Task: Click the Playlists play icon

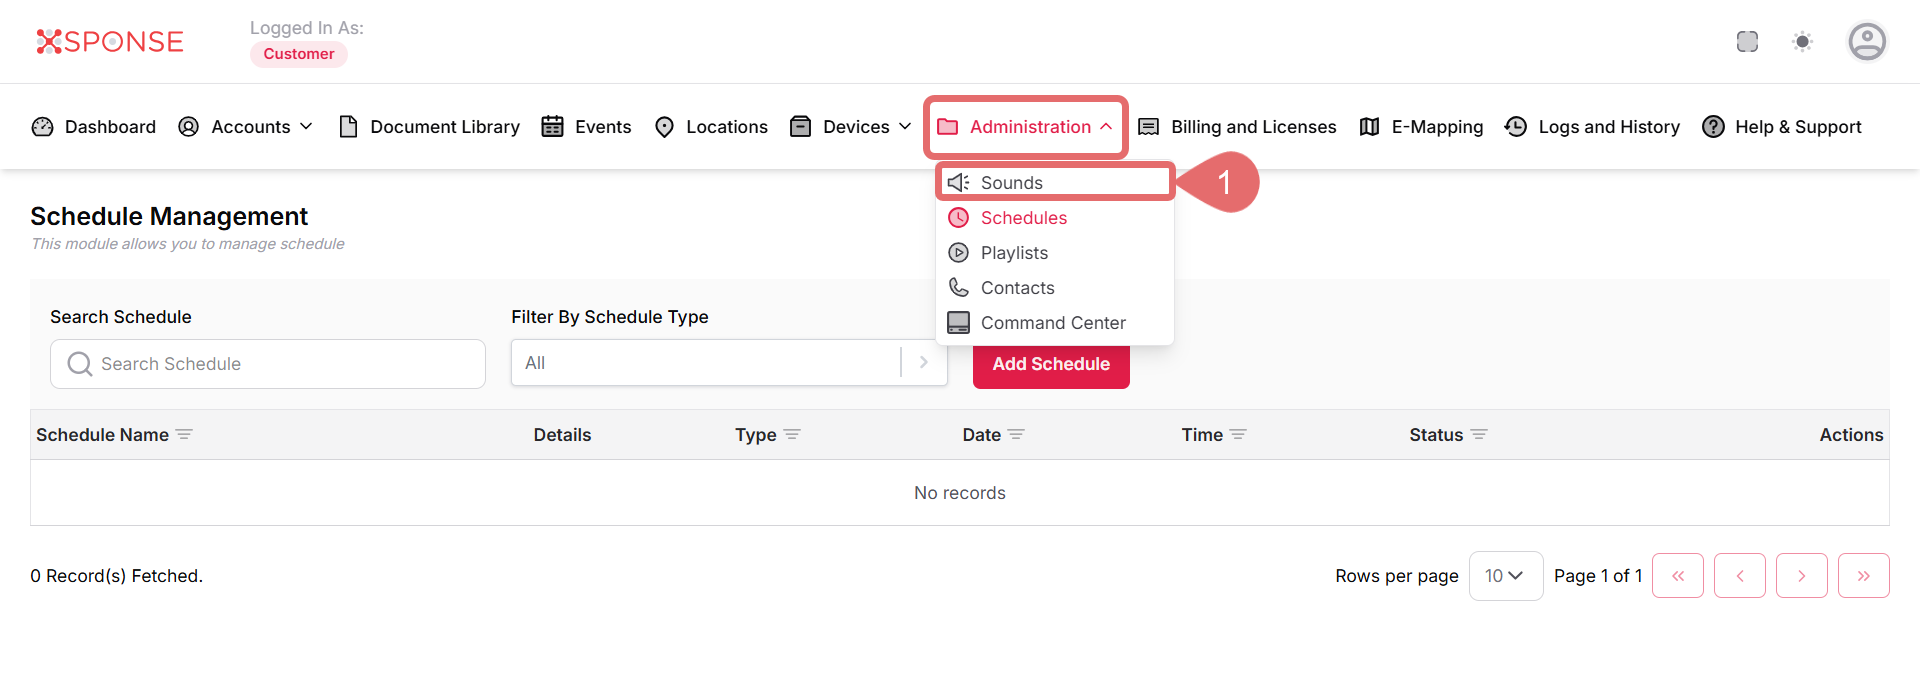Action: (x=958, y=253)
